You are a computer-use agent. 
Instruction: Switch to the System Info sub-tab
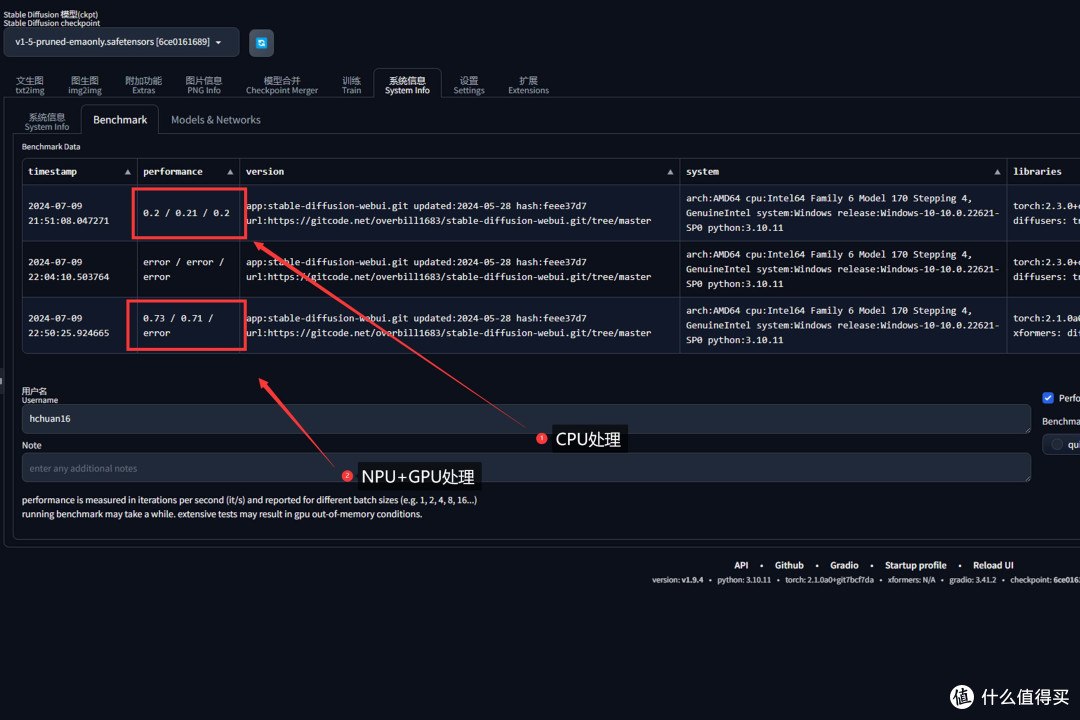(x=47, y=121)
